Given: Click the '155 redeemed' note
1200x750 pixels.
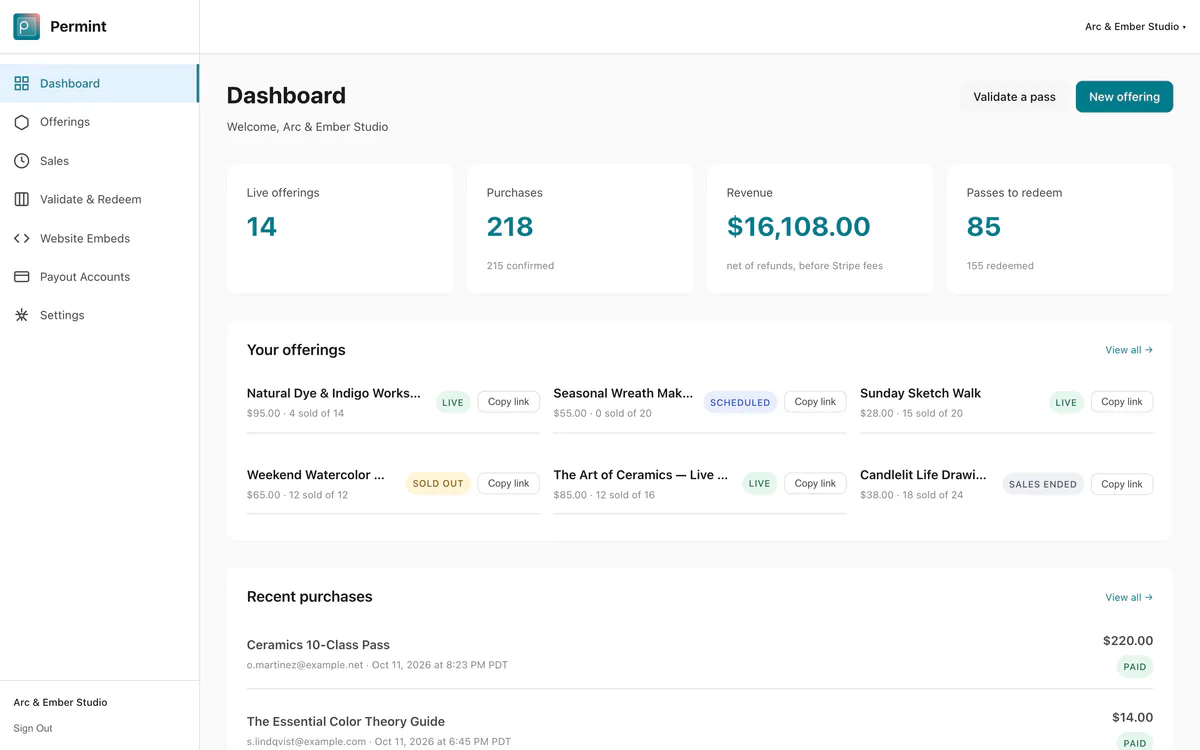Looking at the screenshot, I should [1000, 266].
